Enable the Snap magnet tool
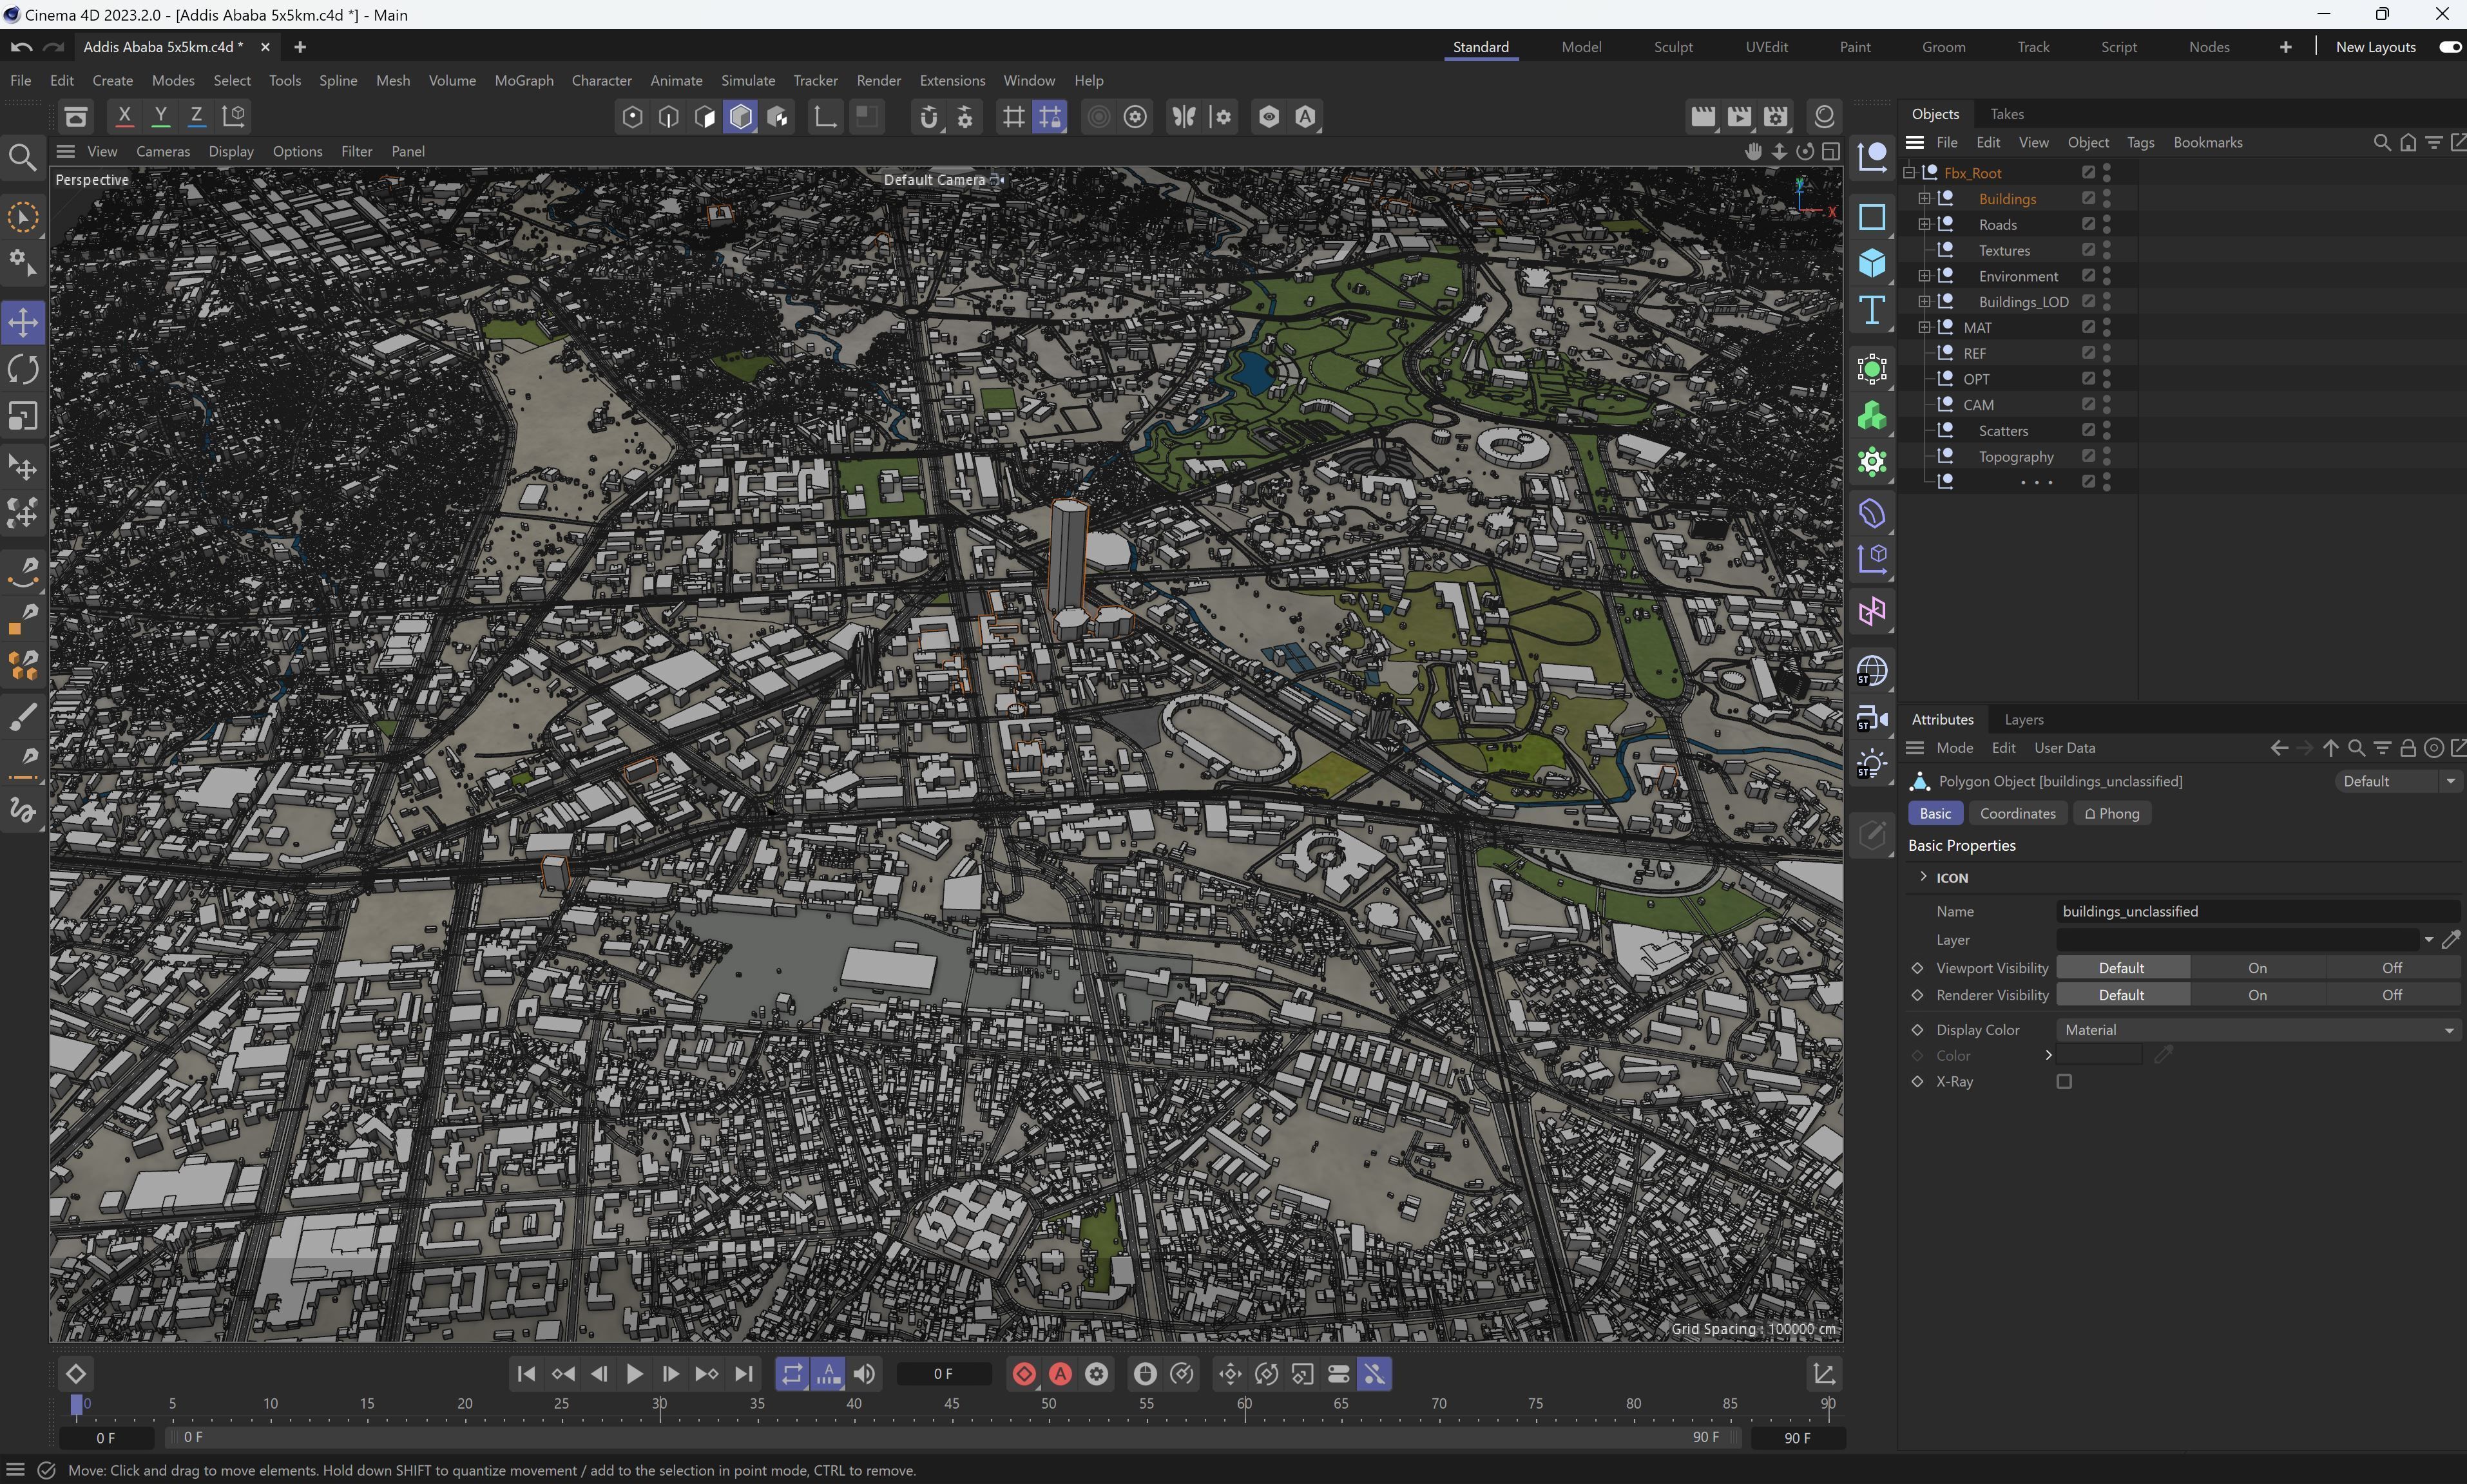The width and height of the screenshot is (2467, 1484). click(x=929, y=117)
